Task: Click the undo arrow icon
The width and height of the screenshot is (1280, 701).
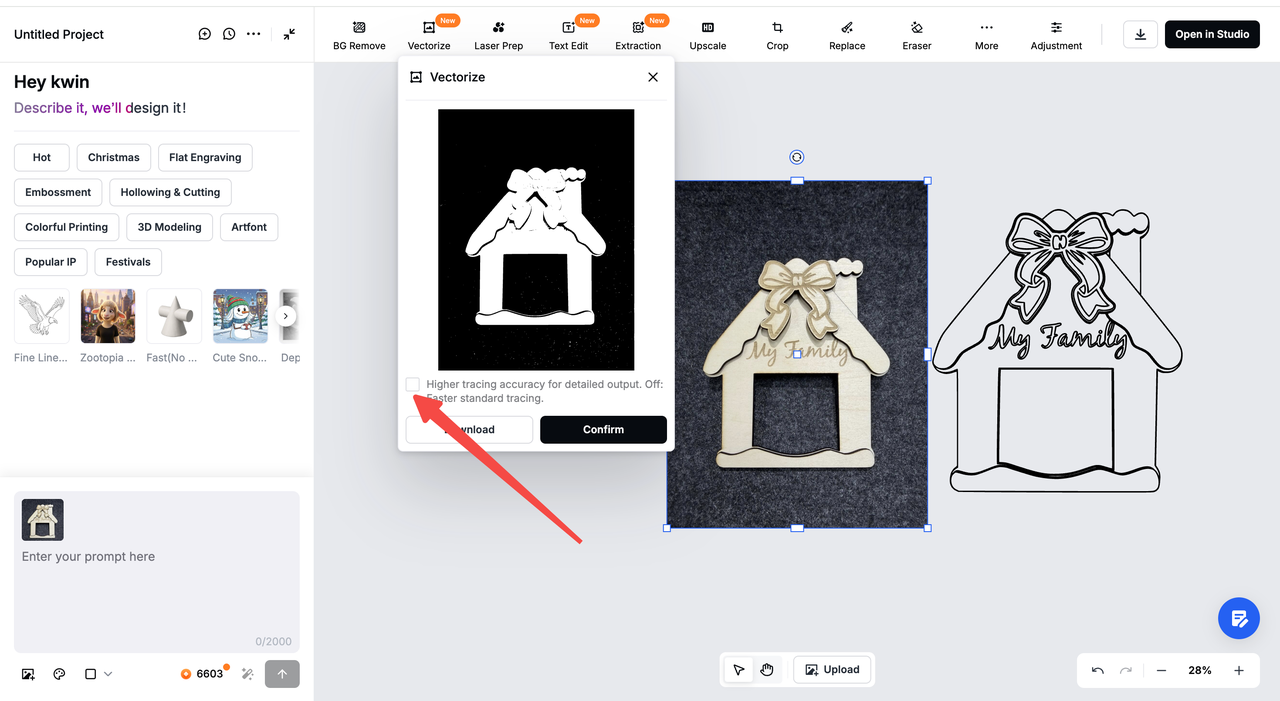Action: pos(1098,671)
